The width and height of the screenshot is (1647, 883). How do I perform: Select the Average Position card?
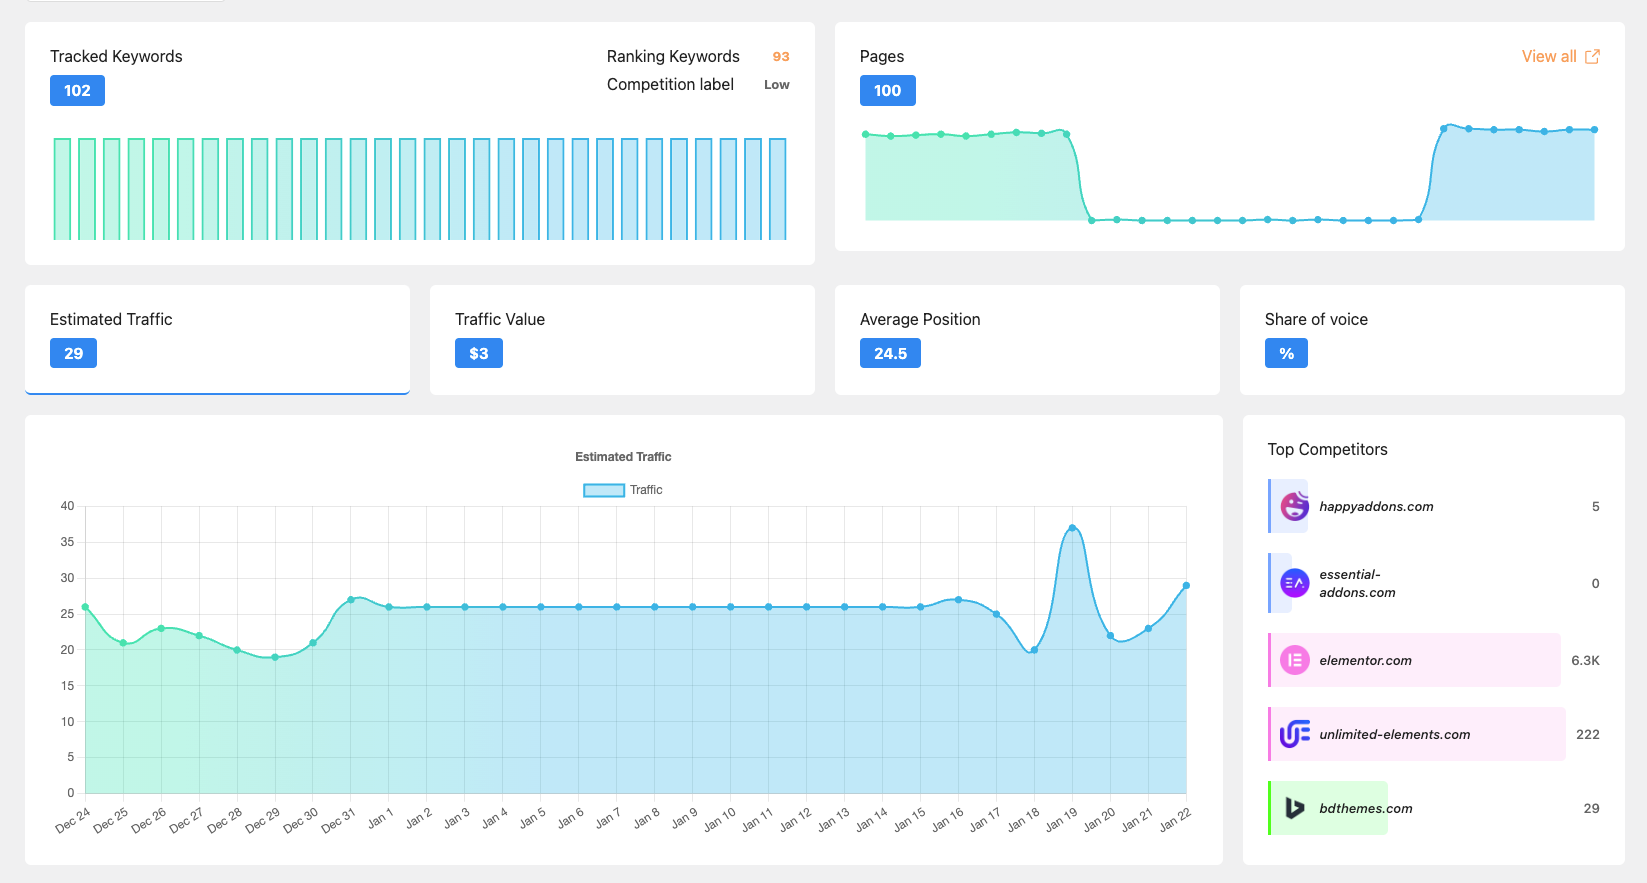point(1027,339)
